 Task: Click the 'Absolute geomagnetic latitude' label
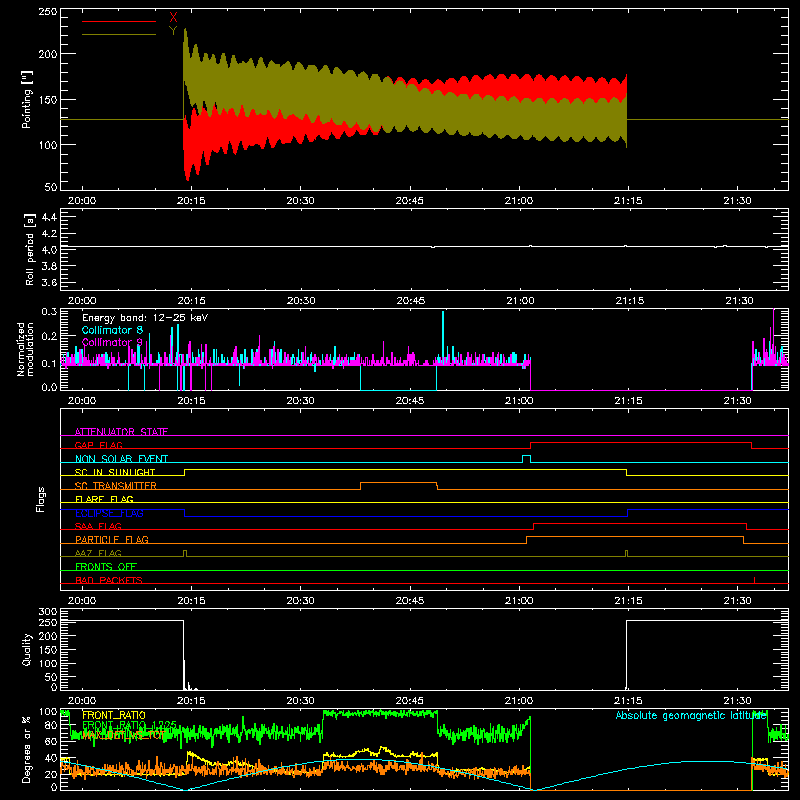691,715
